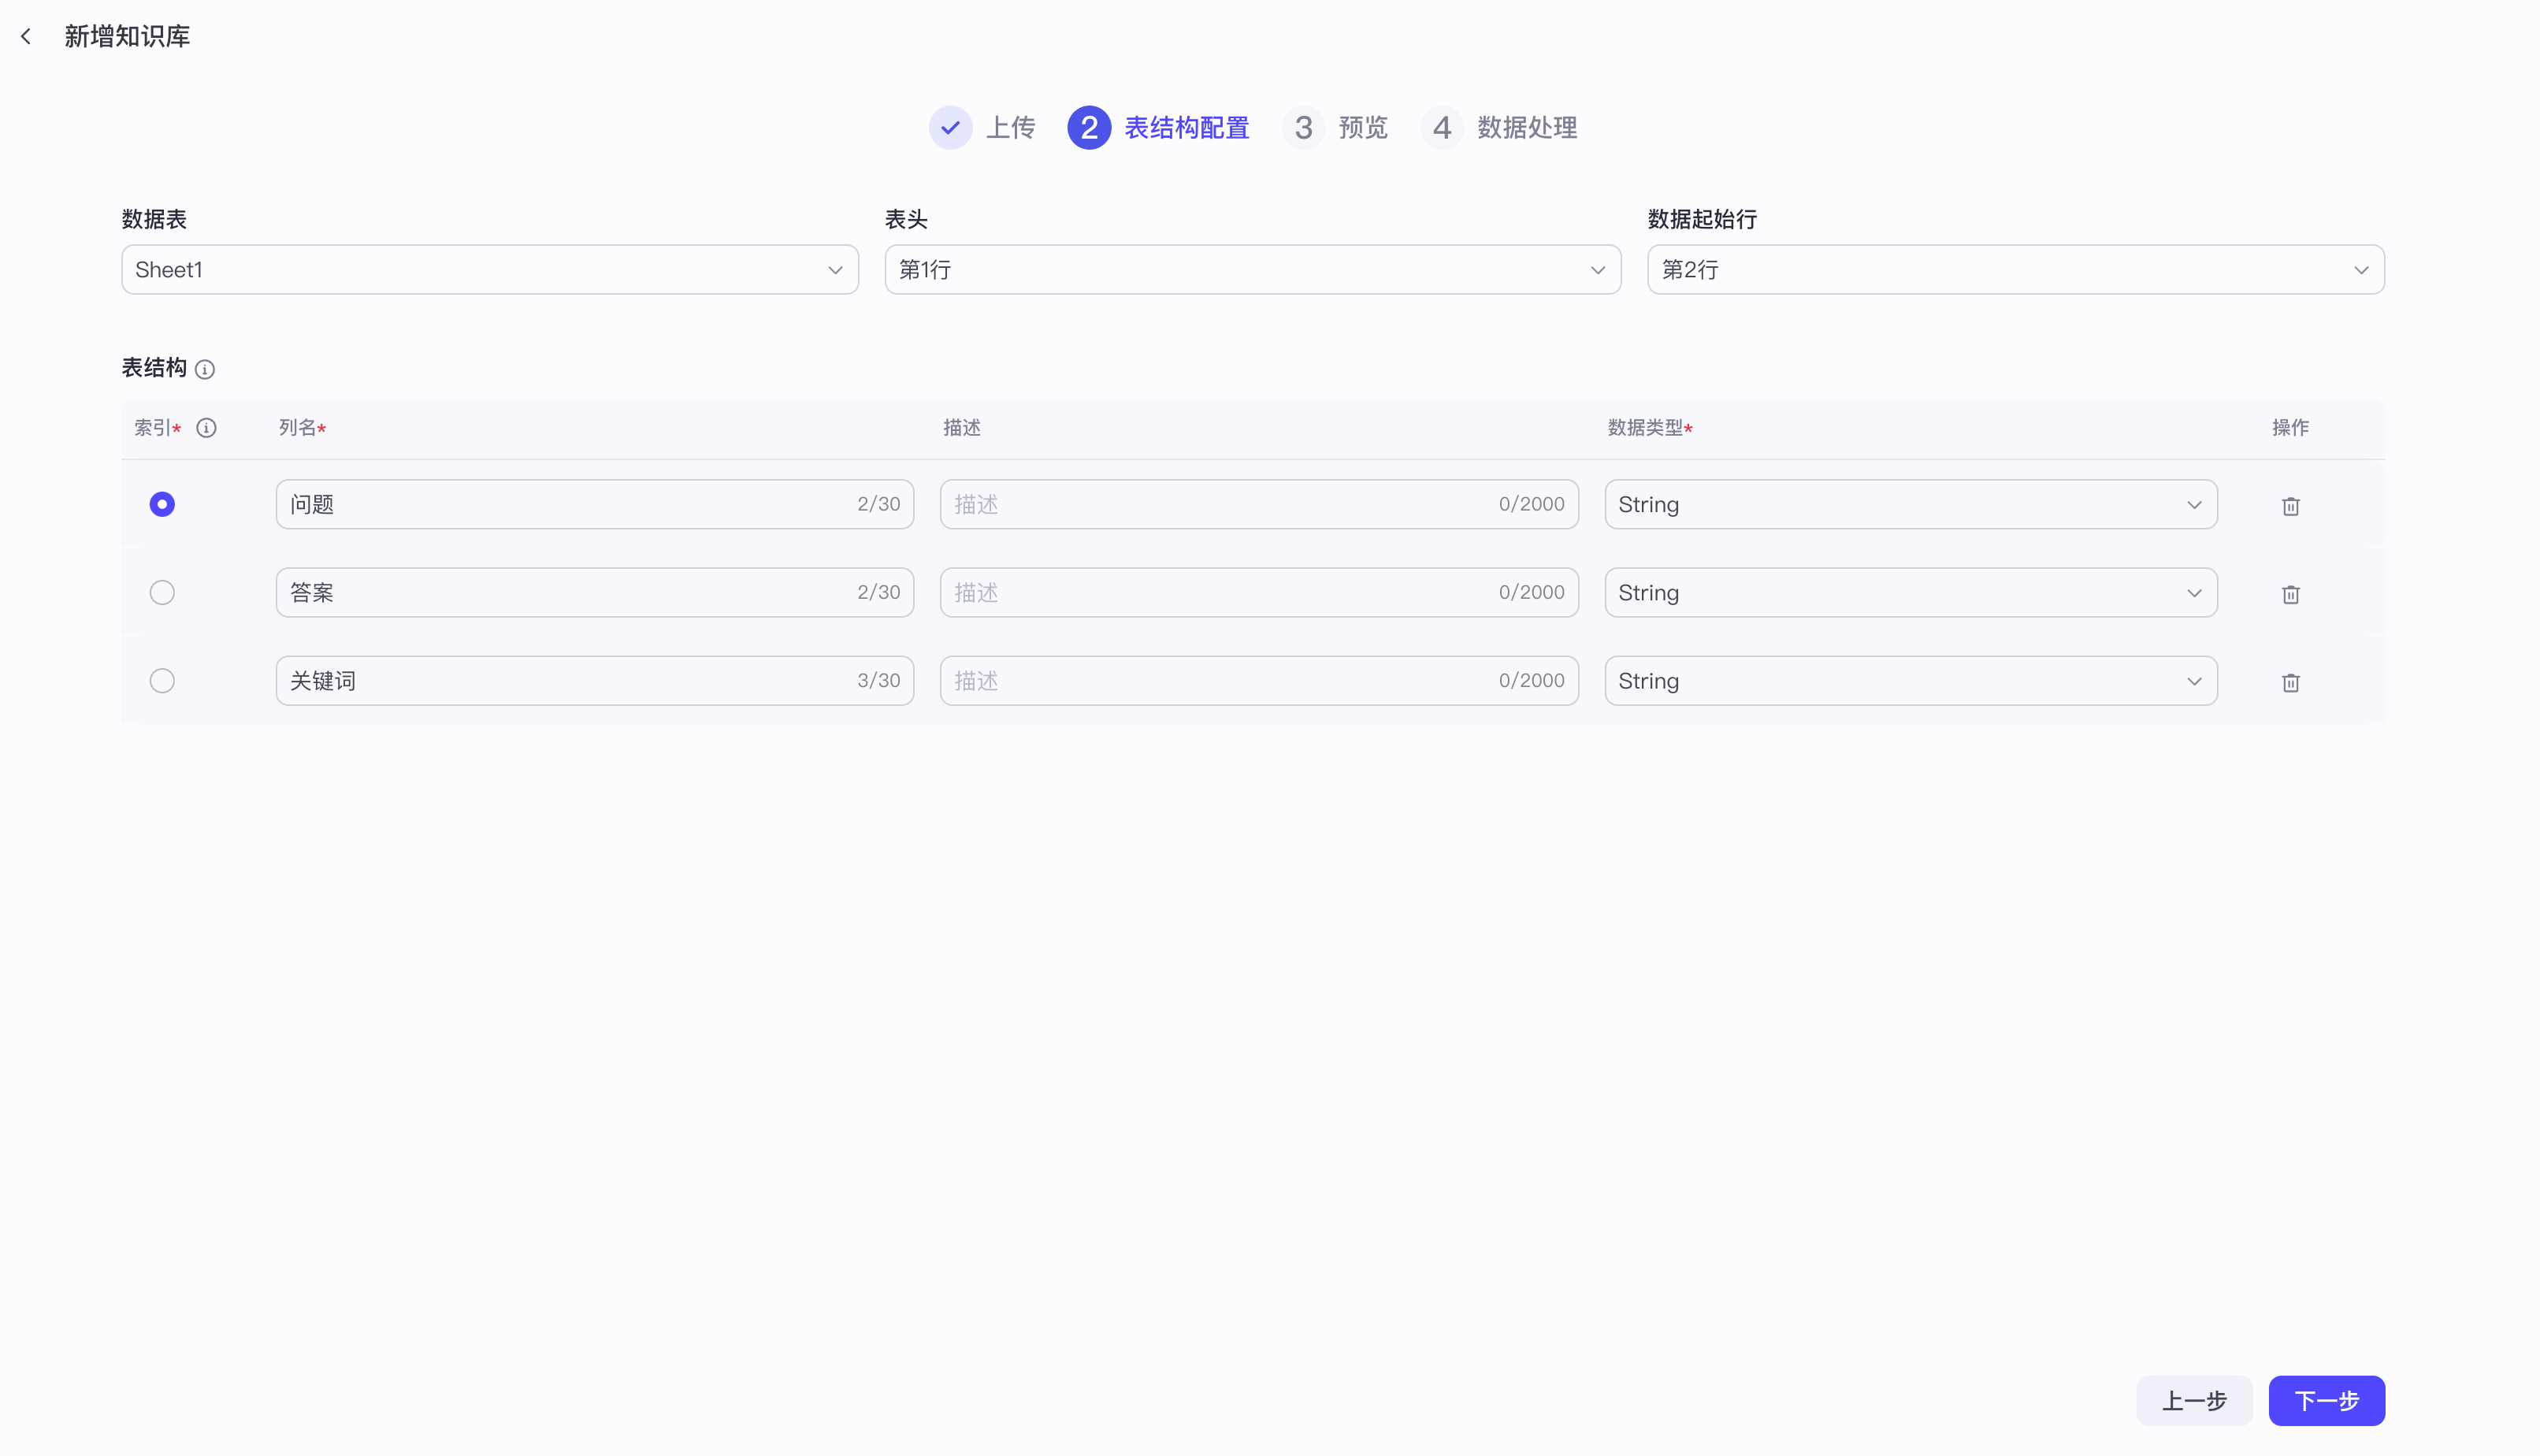Click the back arrow beside 新增知识库
Screen dimensions: 2540x1456
tap(26, 37)
